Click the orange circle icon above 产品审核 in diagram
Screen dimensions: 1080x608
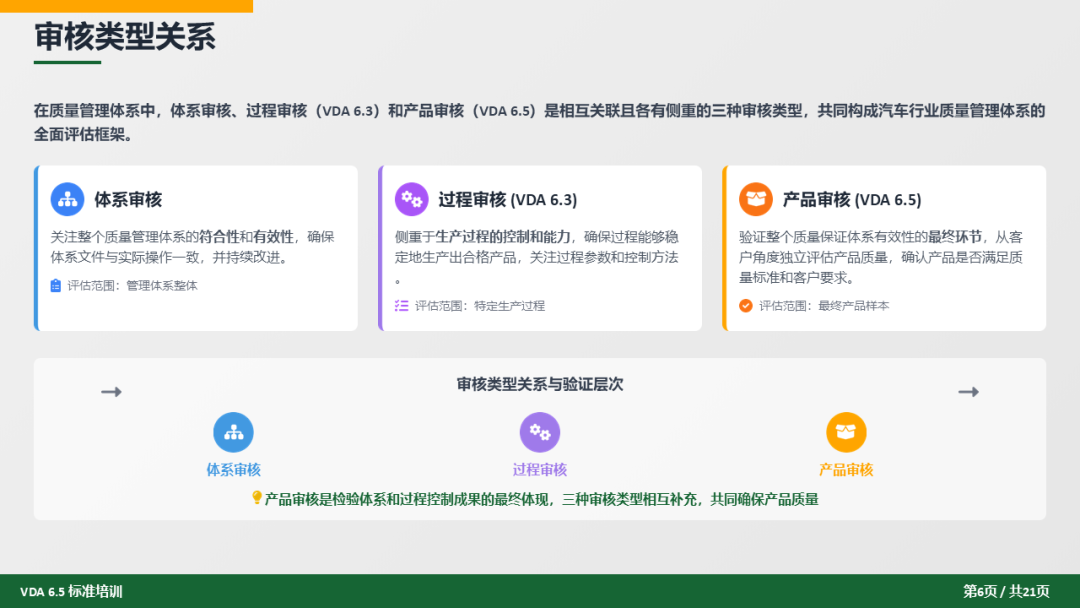846,432
